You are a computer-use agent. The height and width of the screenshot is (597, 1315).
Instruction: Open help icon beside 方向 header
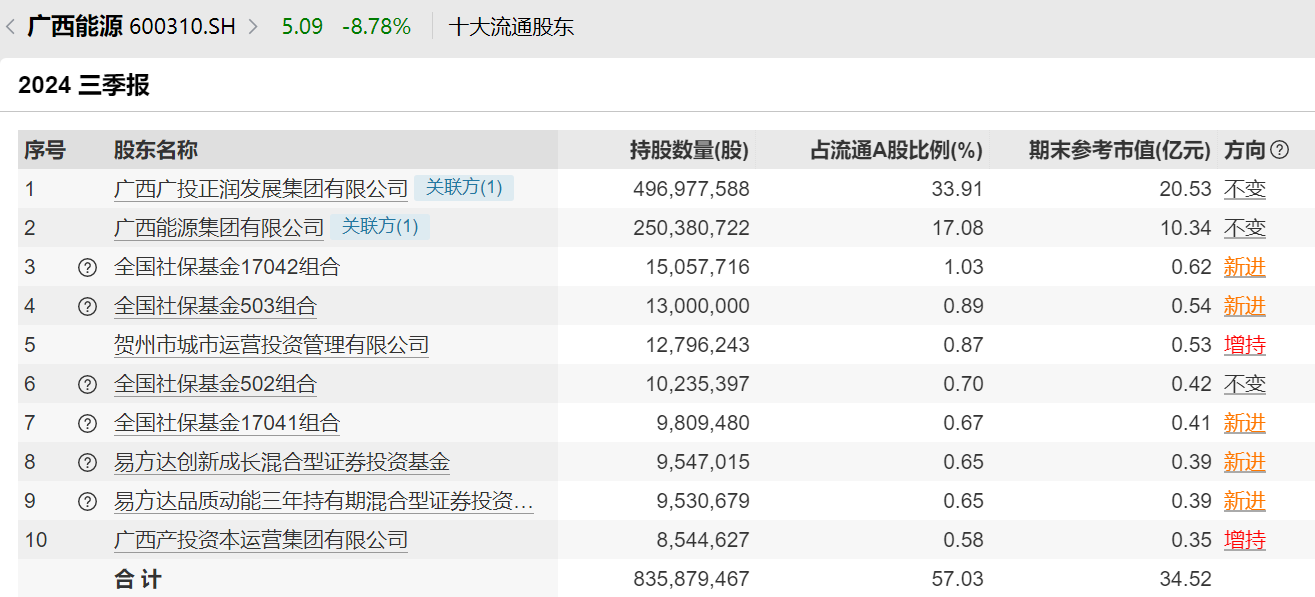coord(1279,150)
